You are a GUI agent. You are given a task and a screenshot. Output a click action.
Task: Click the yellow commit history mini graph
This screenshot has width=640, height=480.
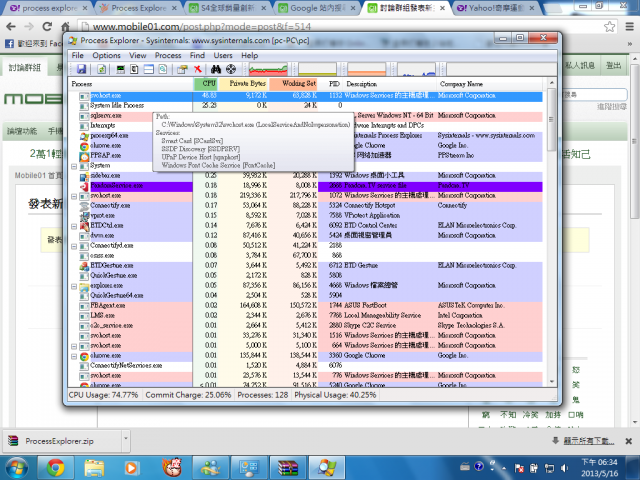pyautogui.click(x=317, y=69)
